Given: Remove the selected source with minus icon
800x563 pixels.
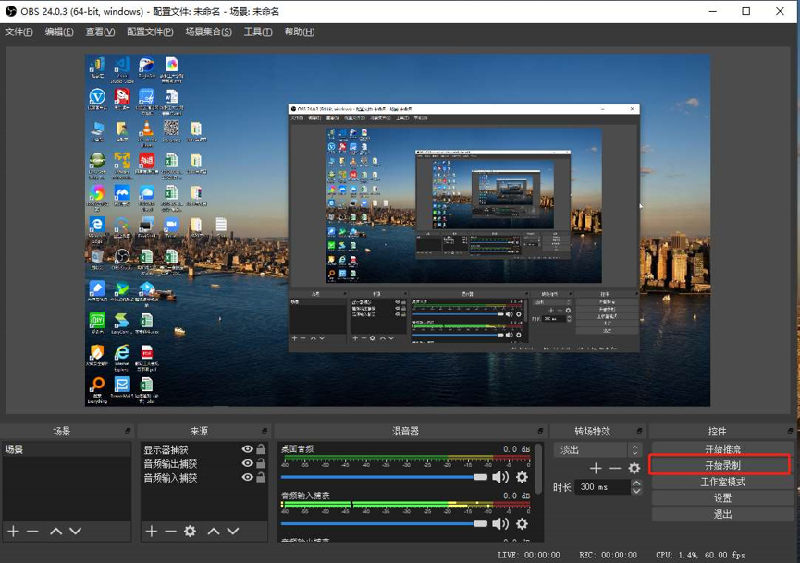Looking at the screenshot, I should tap(170, 531).
